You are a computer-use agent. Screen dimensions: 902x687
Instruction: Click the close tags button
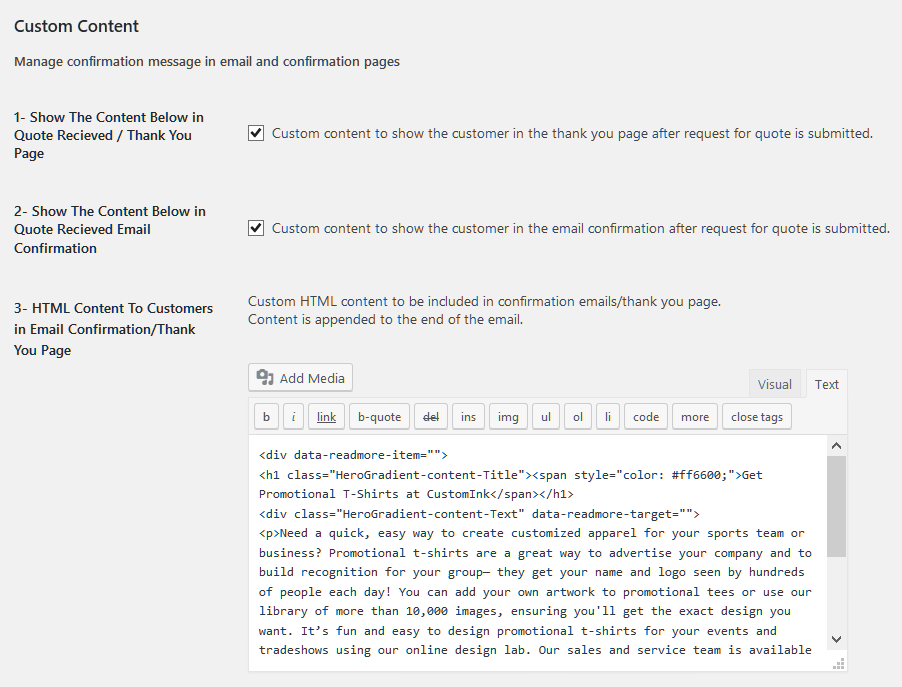756,417
